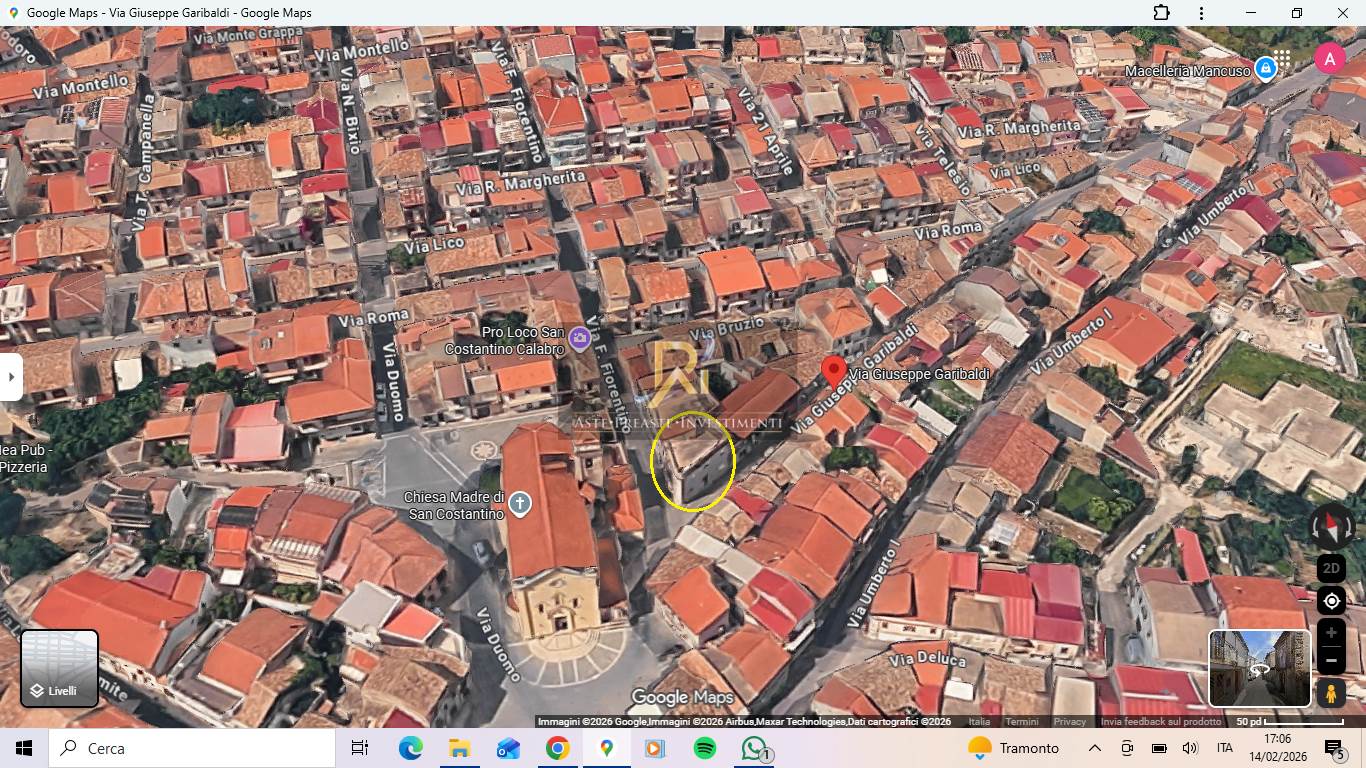Show hidden system tray icons
Image resolution: width=1366 pixels, height=768 pixels.
[x=1094, y=748]
